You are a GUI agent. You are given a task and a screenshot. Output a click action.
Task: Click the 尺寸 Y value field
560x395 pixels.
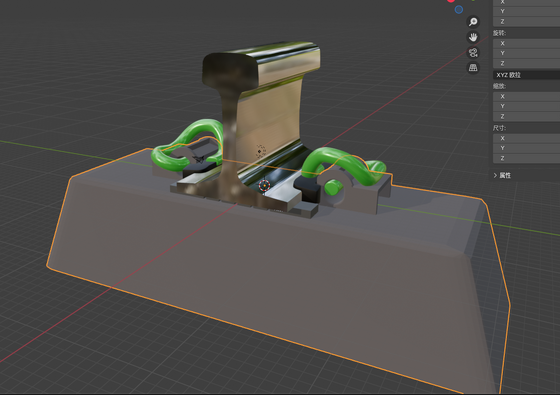pyautogui.click(x=526, y=148)
